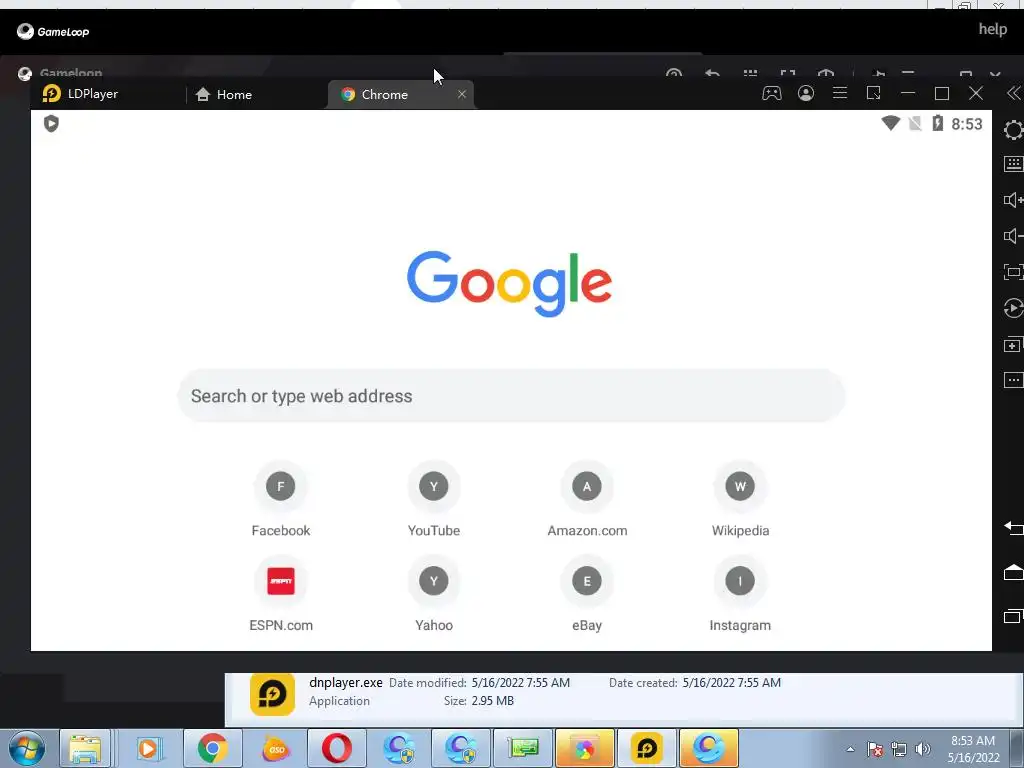The height and width of the screenshot is (768, 1024).
Task: Click the Google logo
Action: click(509, 283)
